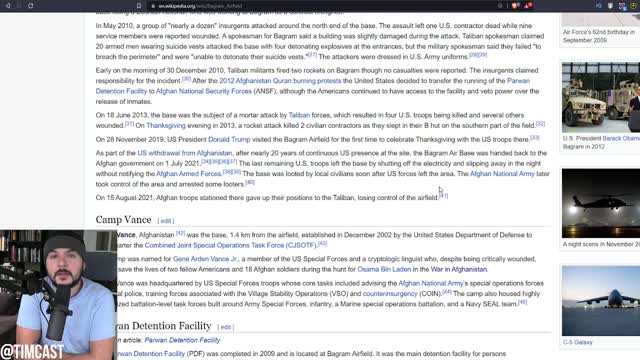Open the Gene Arden Vance Jr. link
Viewport: 640px width, 360px height.
tap(205, 259)
